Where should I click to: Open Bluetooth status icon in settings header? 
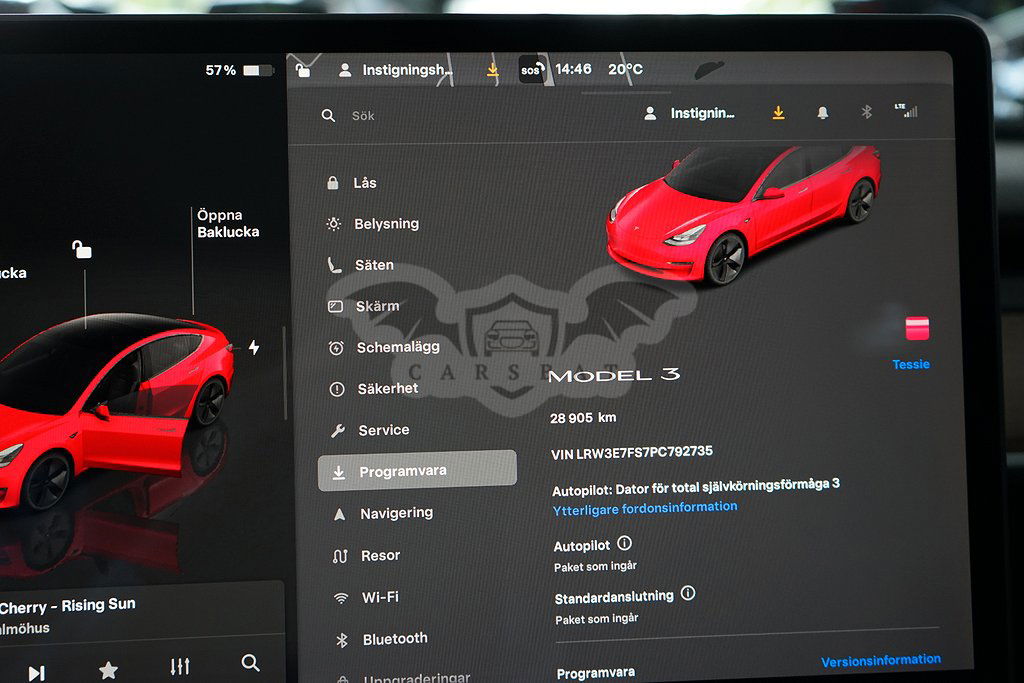point(867,113)
